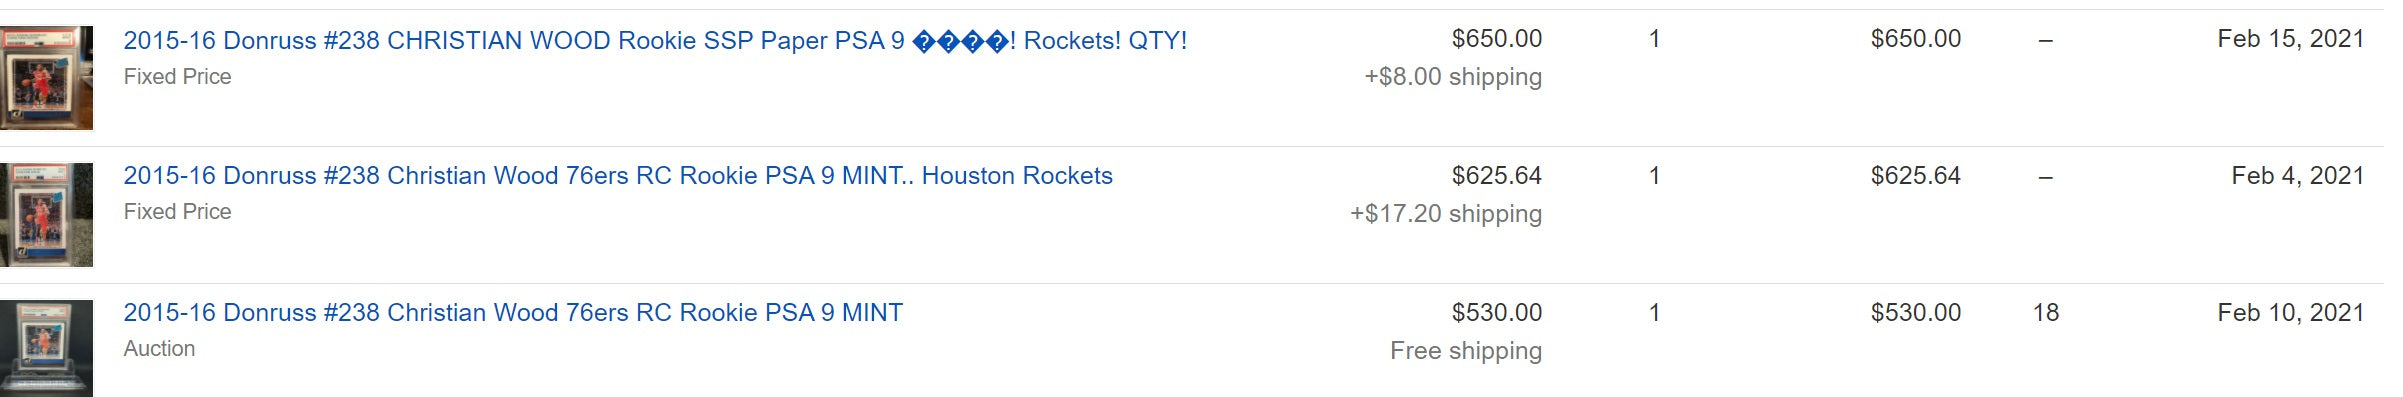Click the +$8.00 shipping text
This screenshot has width=2403, height=397.
click(x=1453, y=77)
